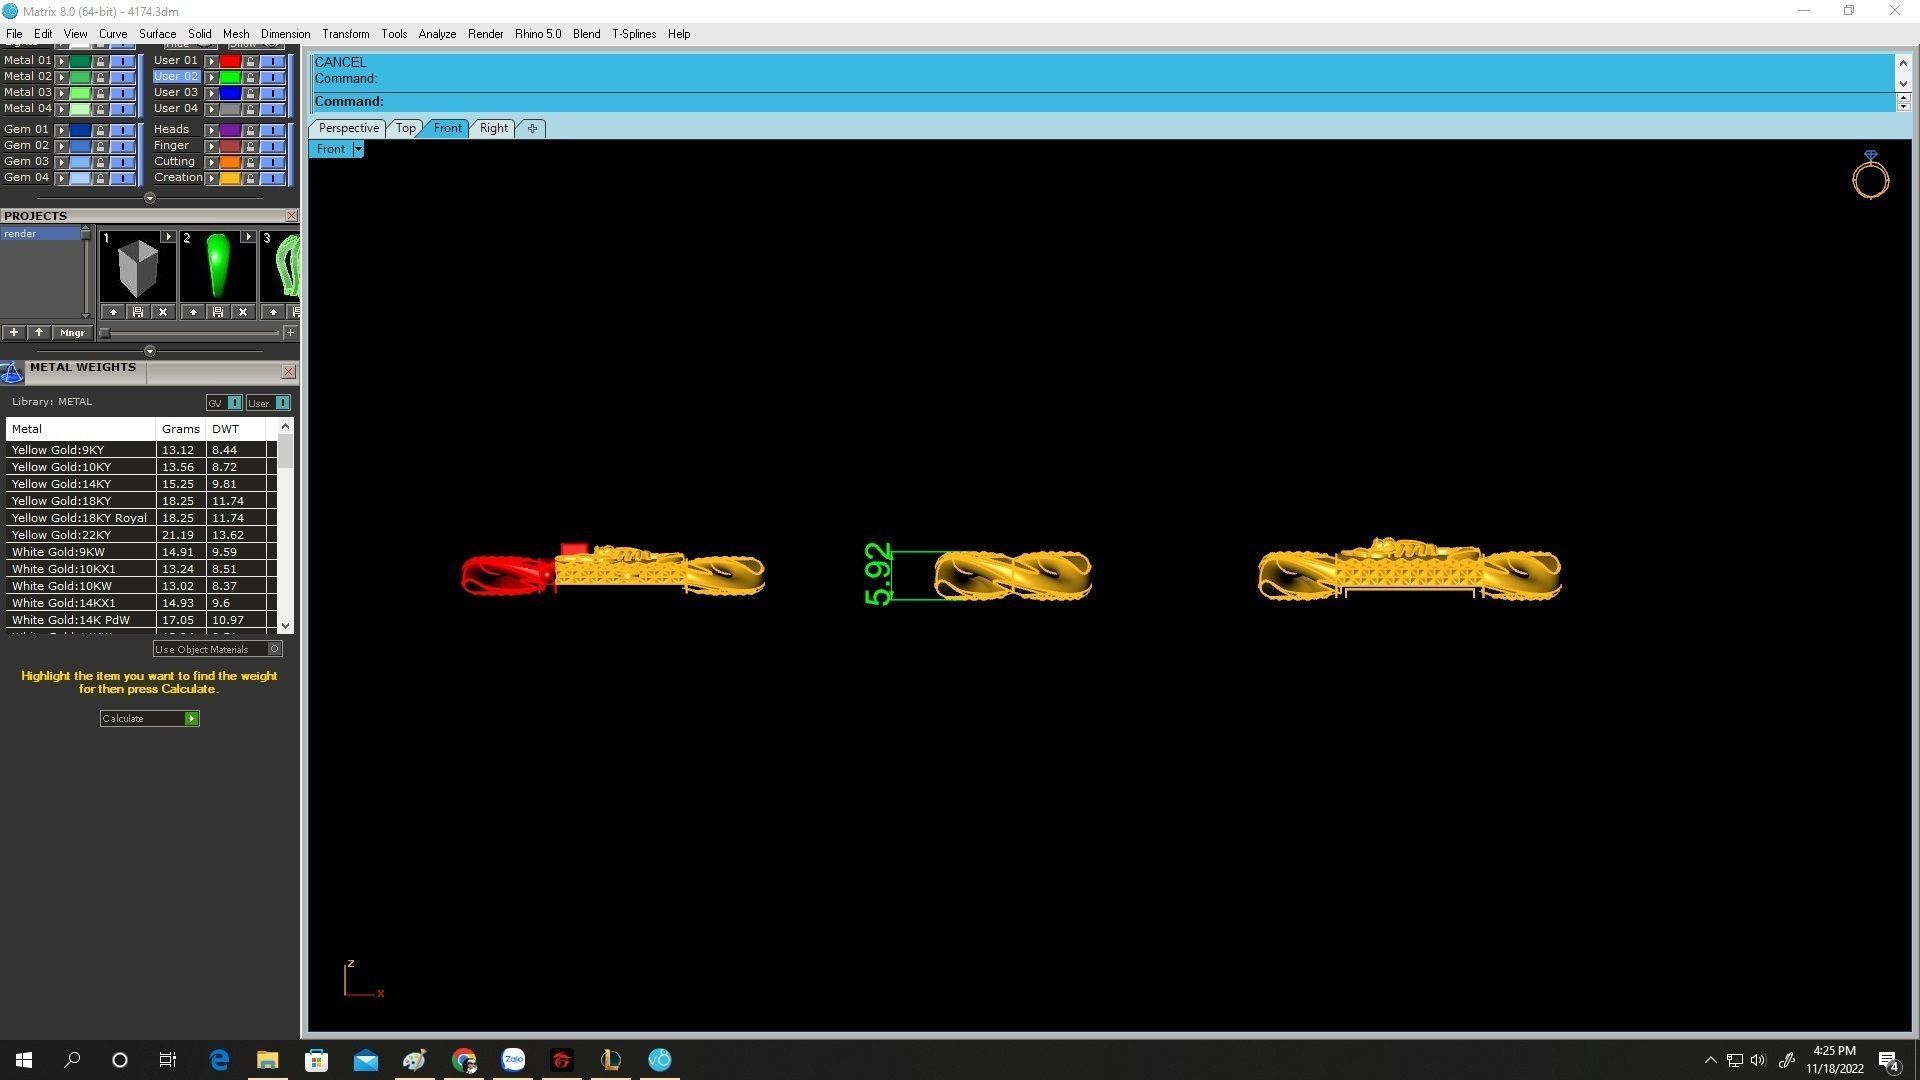The width and height of the screenshot is (1920, 1080).
Task: Expand the Heads layer arrow
Action: (x=211, y=130)
